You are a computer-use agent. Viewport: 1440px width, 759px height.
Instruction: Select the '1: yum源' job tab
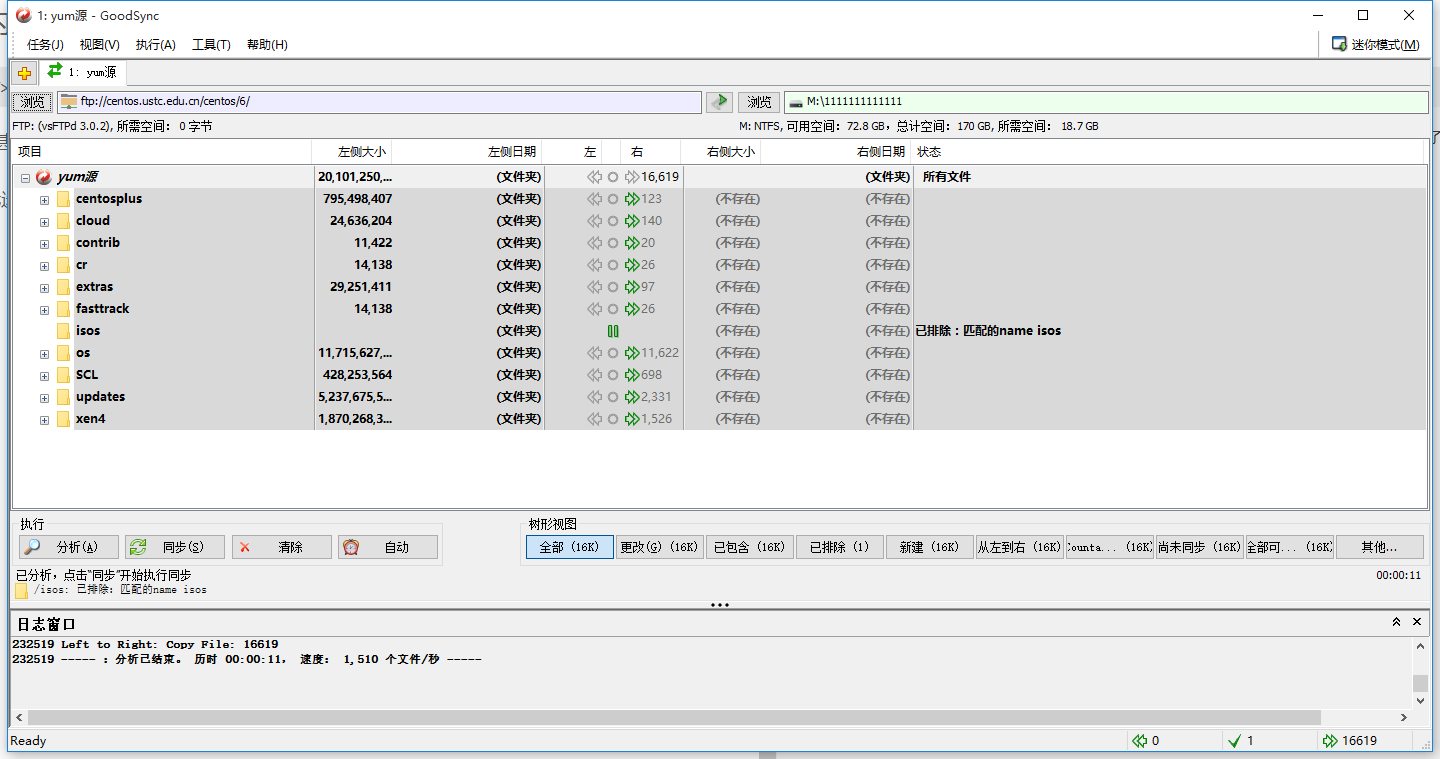pyautogui.click(x=82, y=72)
